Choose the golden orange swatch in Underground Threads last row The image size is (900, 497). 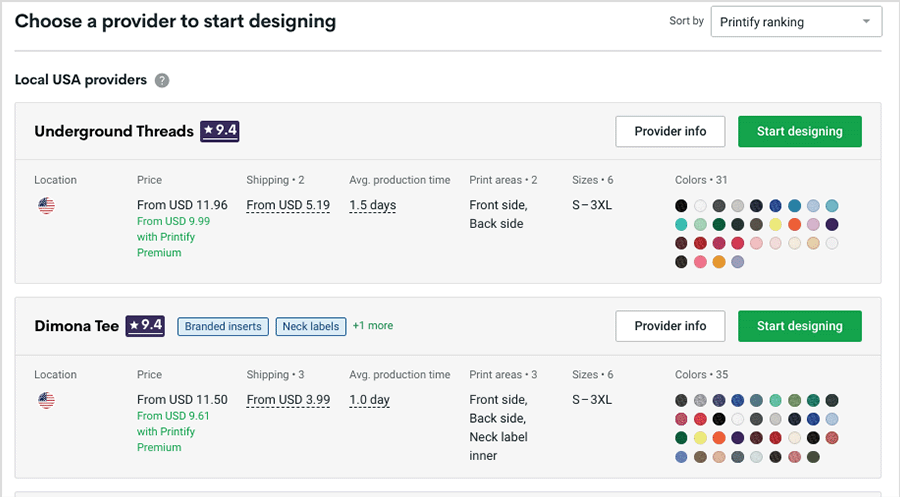pos(719,262)
